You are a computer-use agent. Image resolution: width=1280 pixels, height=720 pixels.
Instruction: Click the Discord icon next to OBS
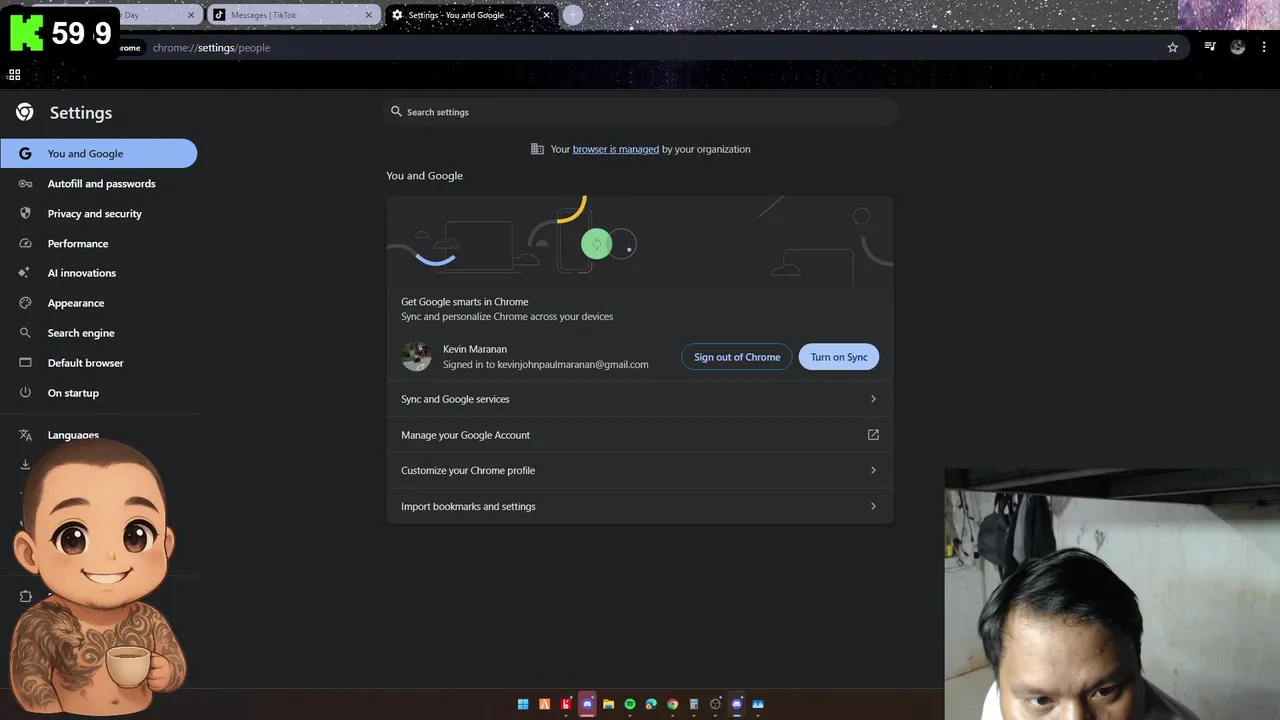pyautogui.click(x=737, y=704)
